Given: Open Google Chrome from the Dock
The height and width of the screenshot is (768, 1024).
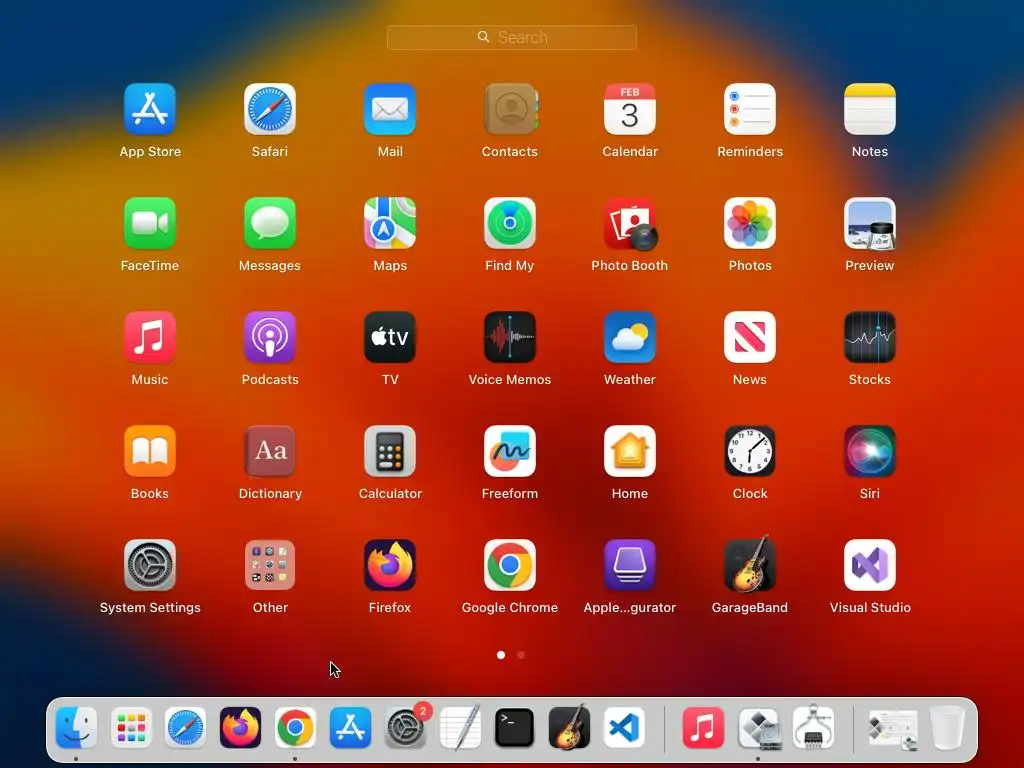Looking at the screenshot, I should [x=295, y=728].
